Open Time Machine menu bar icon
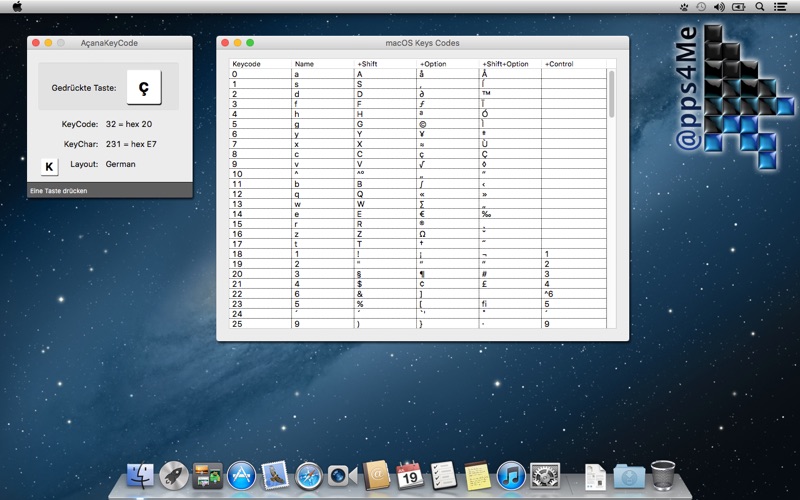 (701, 6)
